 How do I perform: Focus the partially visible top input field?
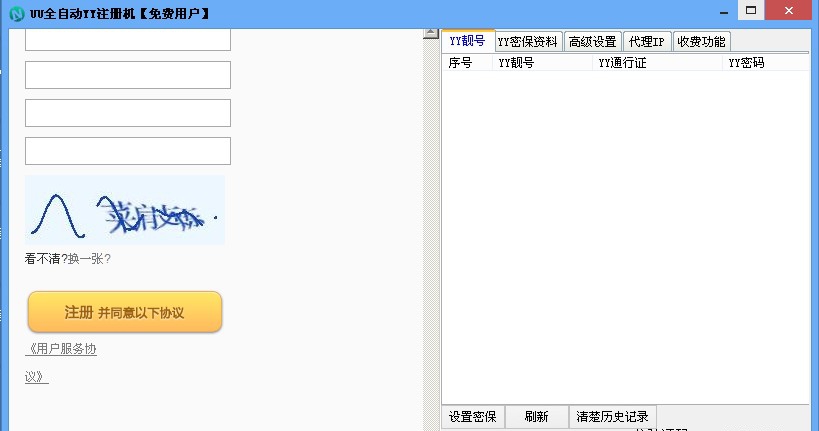(x=128, y=40)
